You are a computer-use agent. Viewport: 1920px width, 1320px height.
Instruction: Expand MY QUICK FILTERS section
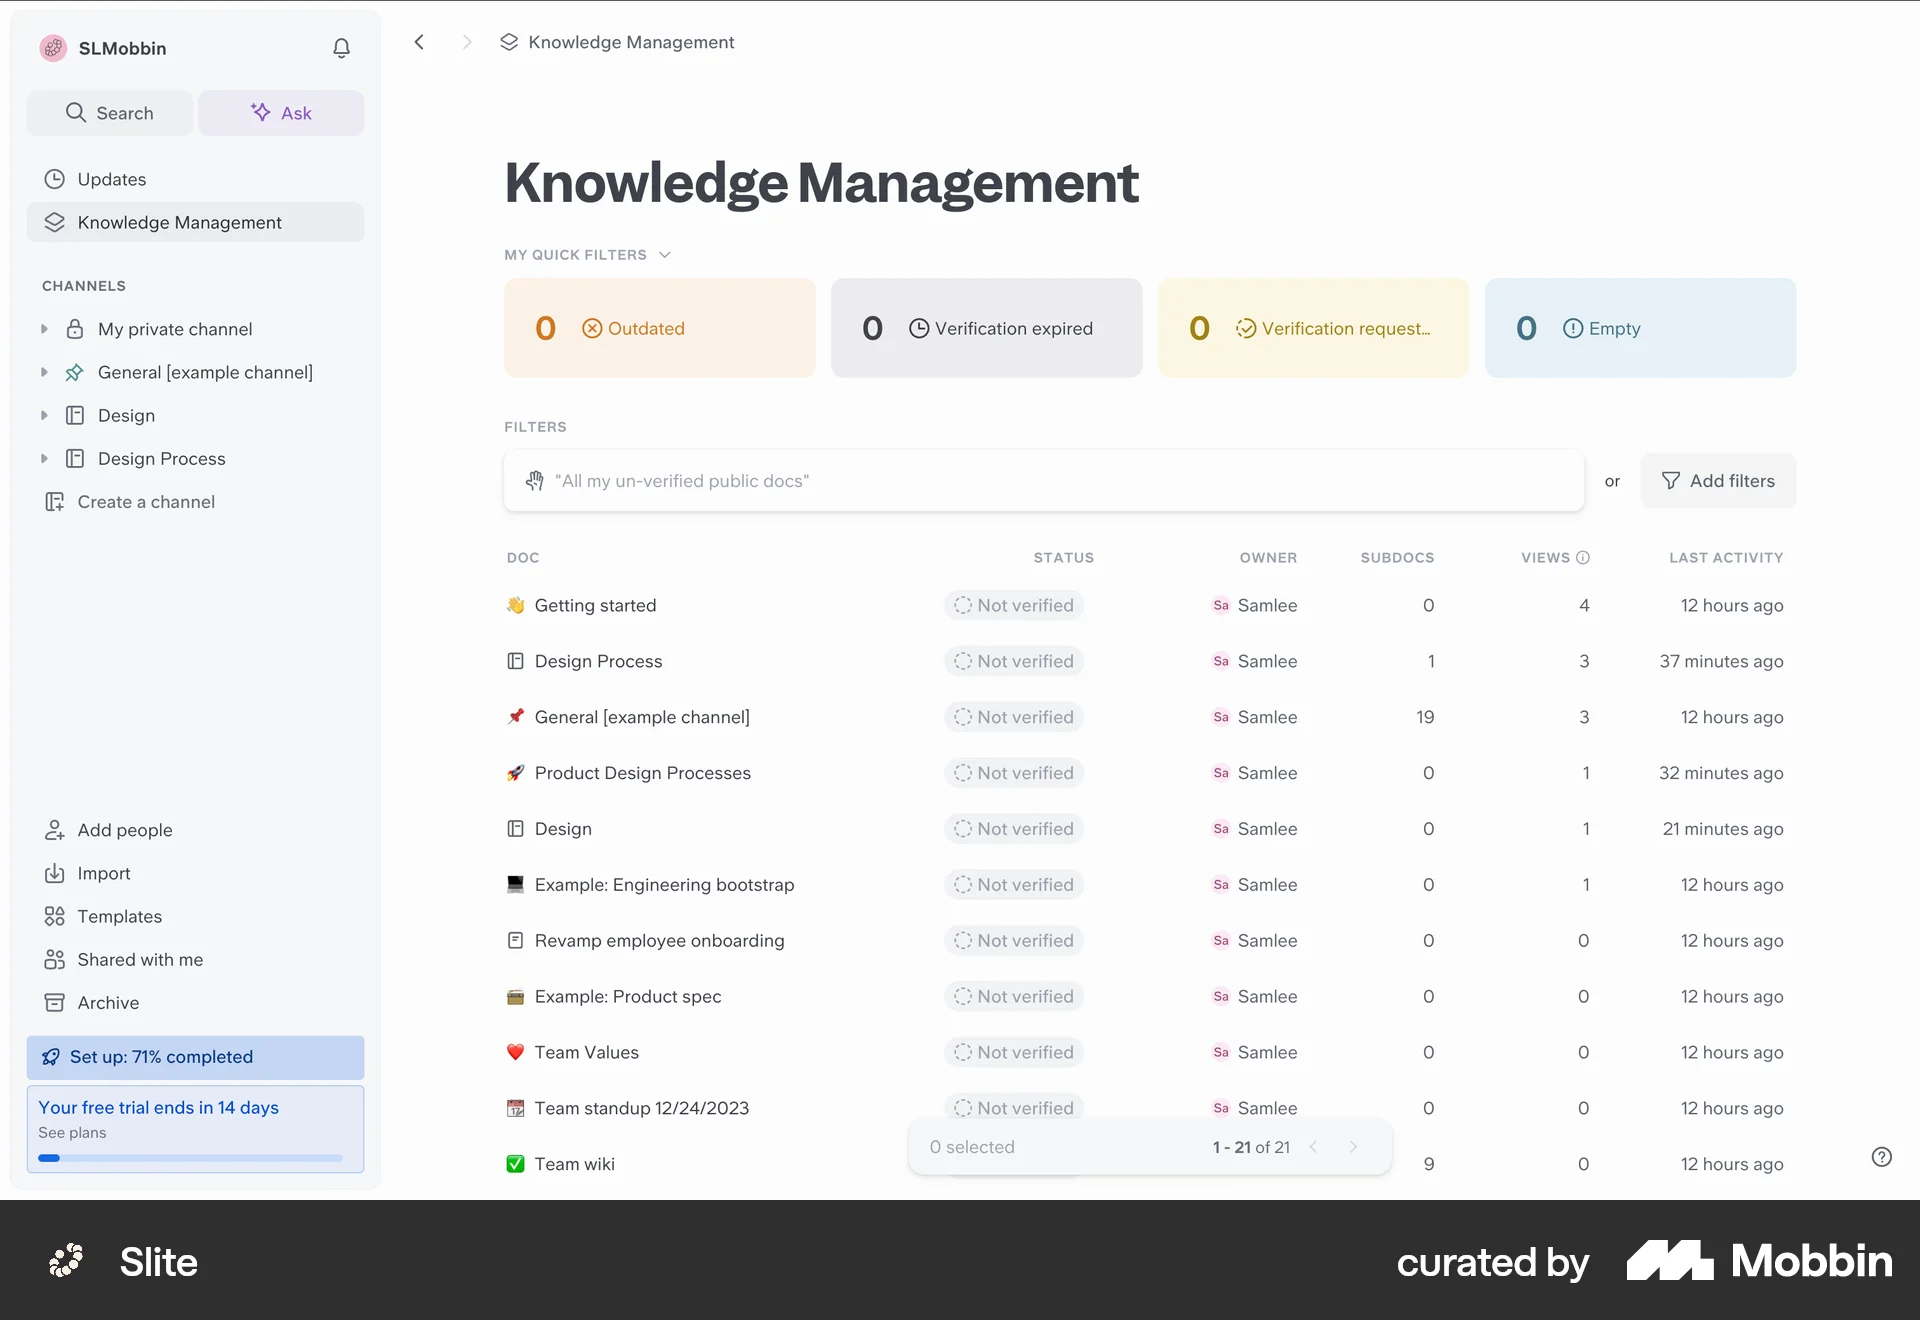[666, 255]
